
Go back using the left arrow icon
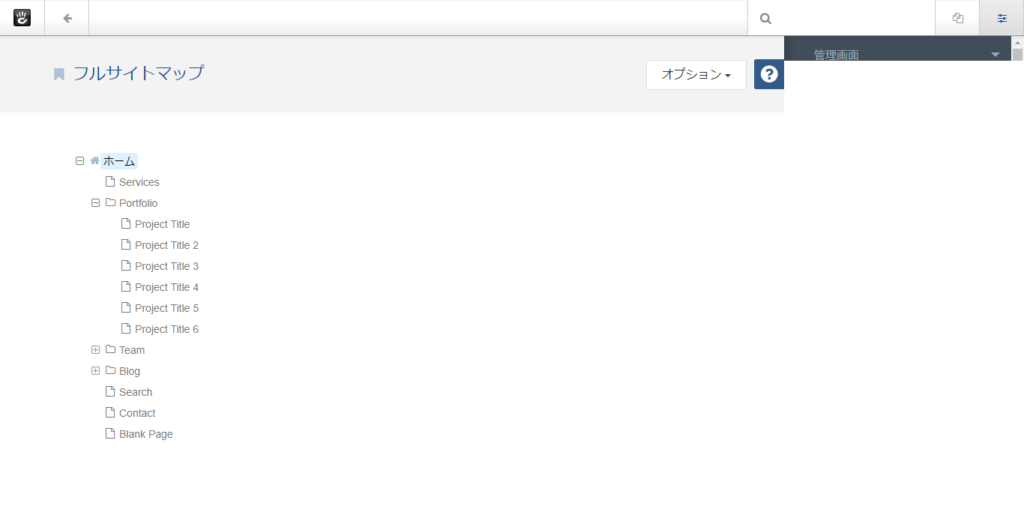(67, 18)
